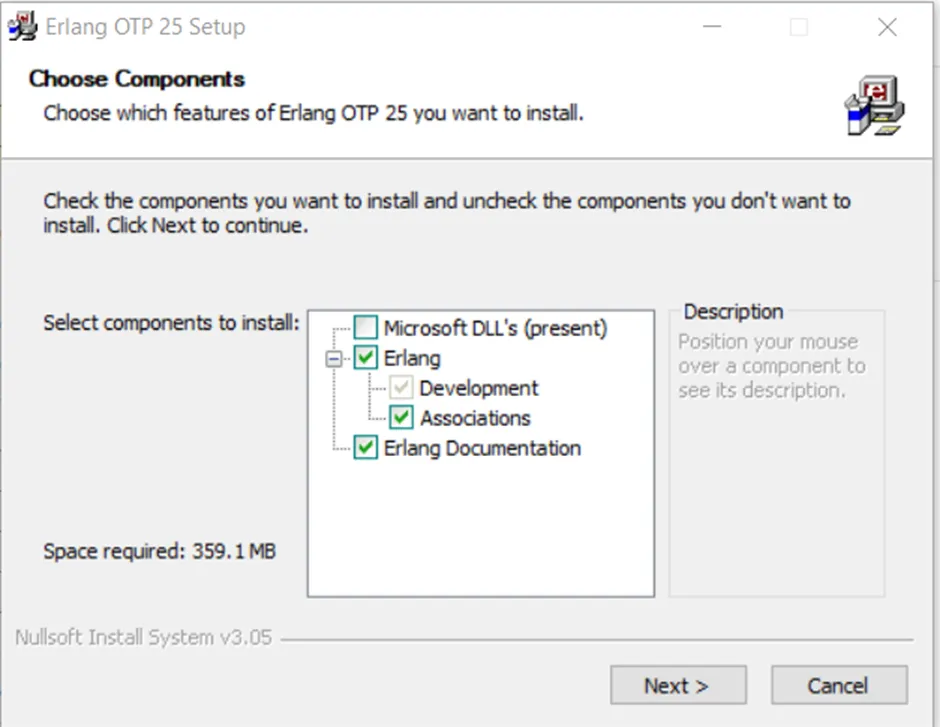Select the Erlang Documentation item label
This screenshot has height=727, width=940.
click(x=482, y=448)
